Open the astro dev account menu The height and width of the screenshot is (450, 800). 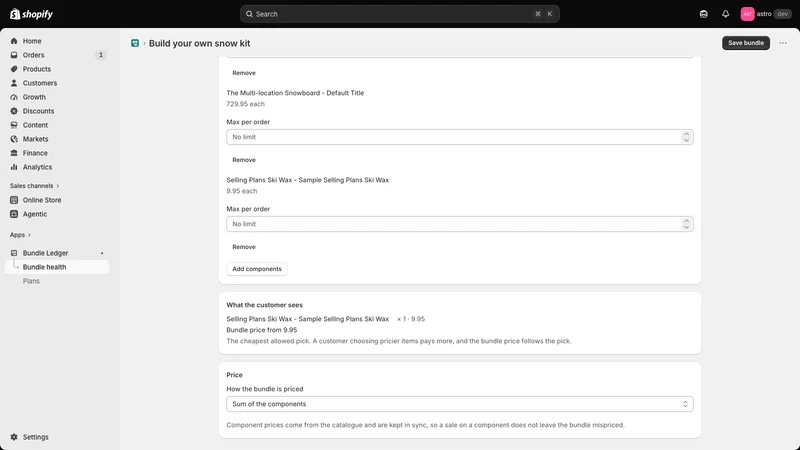[766, 14]
